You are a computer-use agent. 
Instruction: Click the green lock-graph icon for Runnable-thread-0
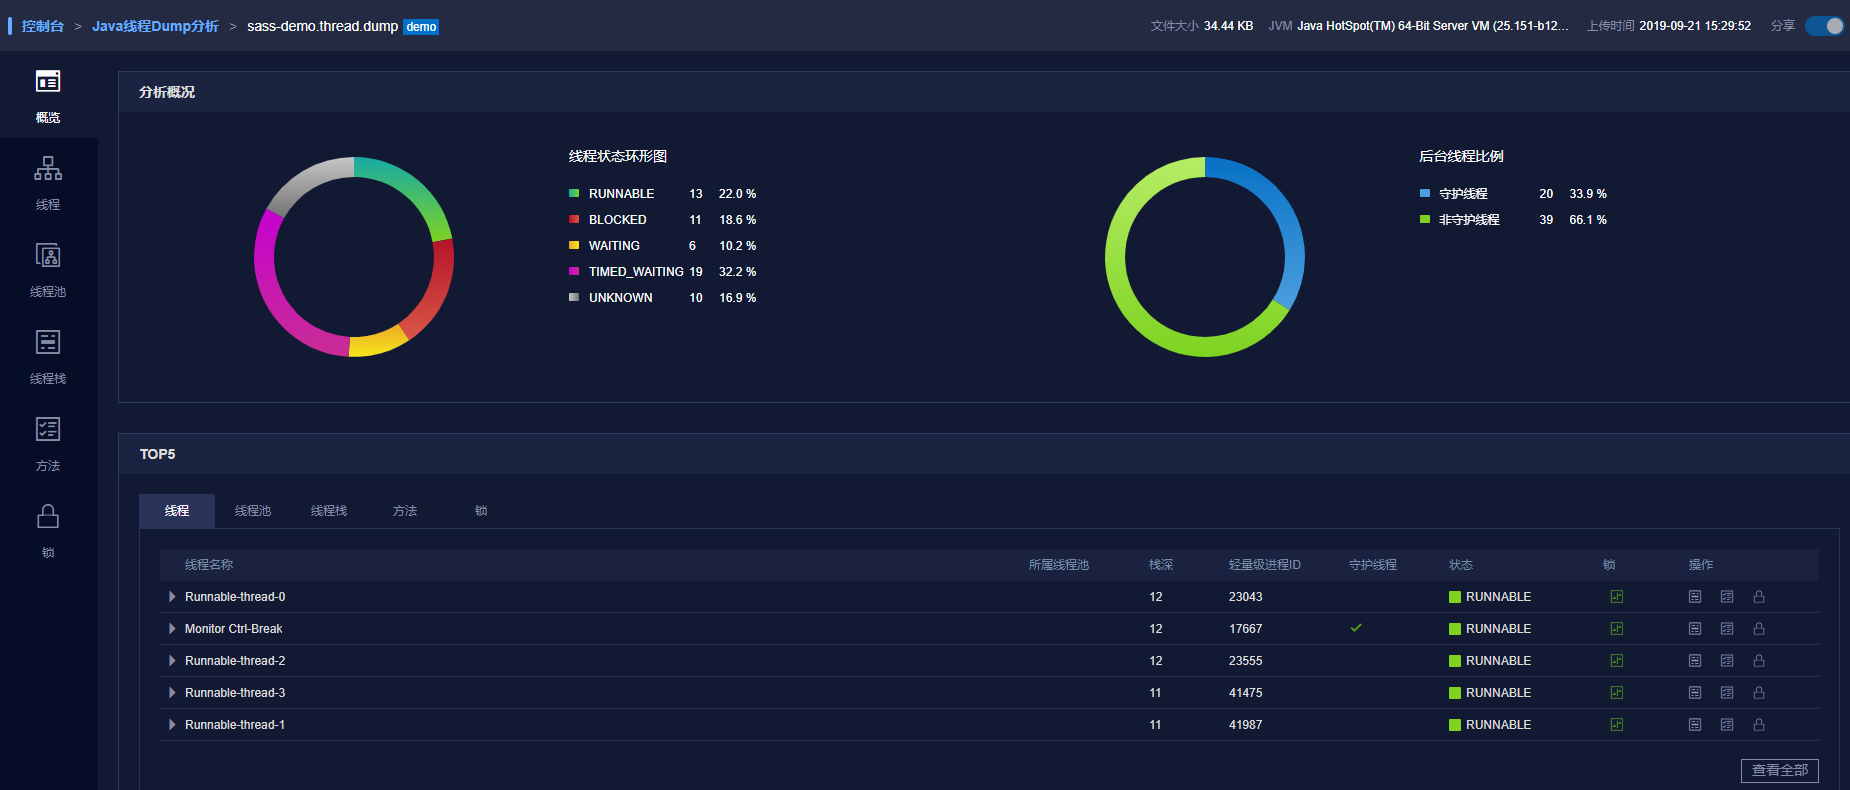click(1616, 597)
